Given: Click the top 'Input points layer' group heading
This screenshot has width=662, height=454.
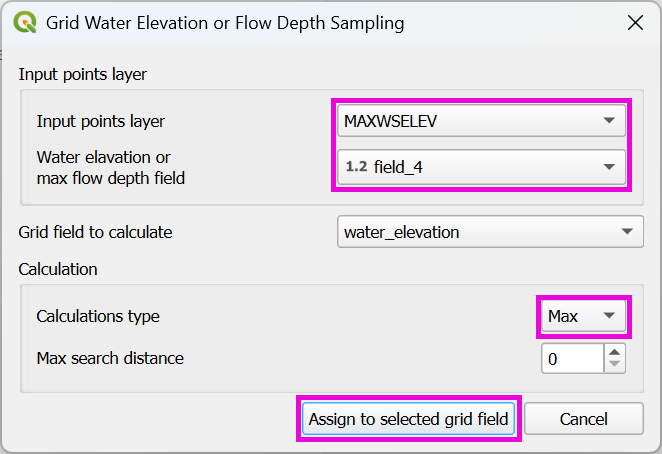Looking at the screenshot, I should (83, 74).
